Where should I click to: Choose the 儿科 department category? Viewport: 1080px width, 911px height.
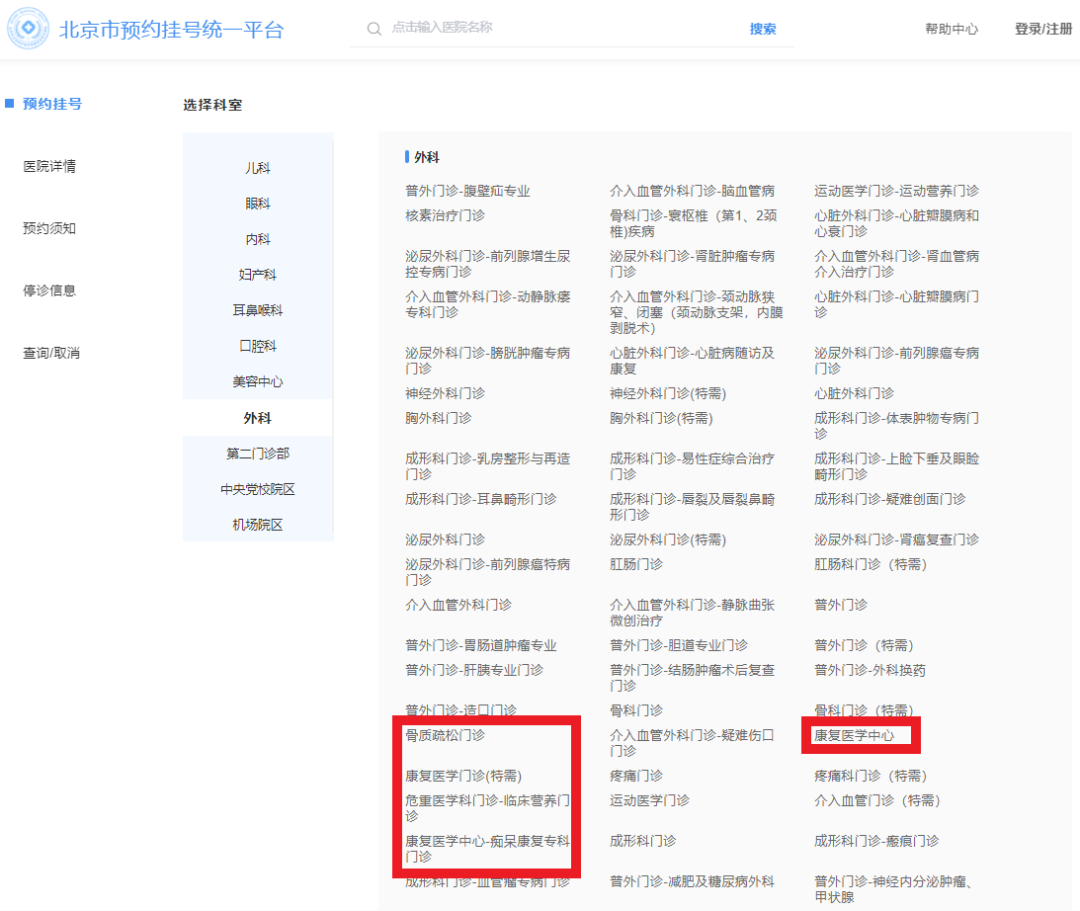click(x=258, y=168)
